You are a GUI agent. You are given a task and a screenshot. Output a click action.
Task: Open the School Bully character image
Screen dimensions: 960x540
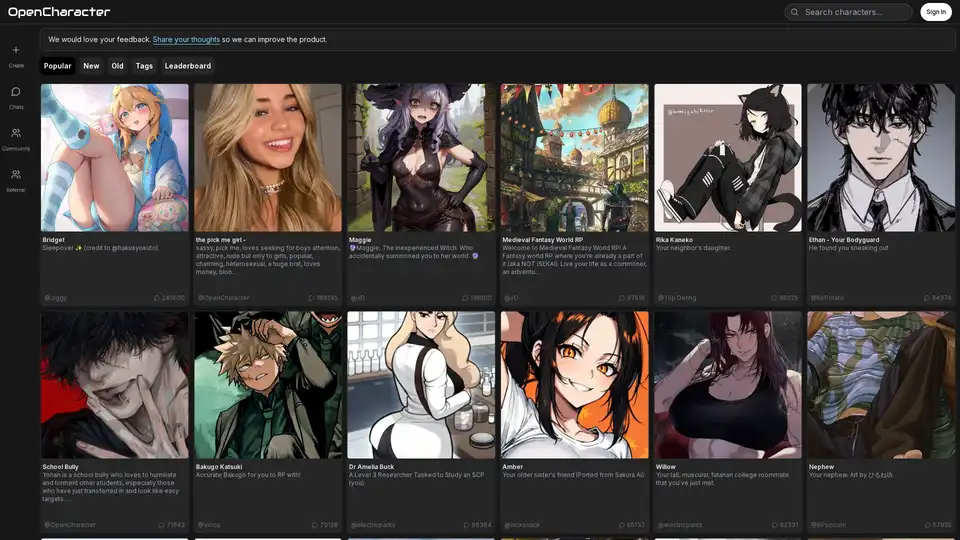(x=114, y=385)
